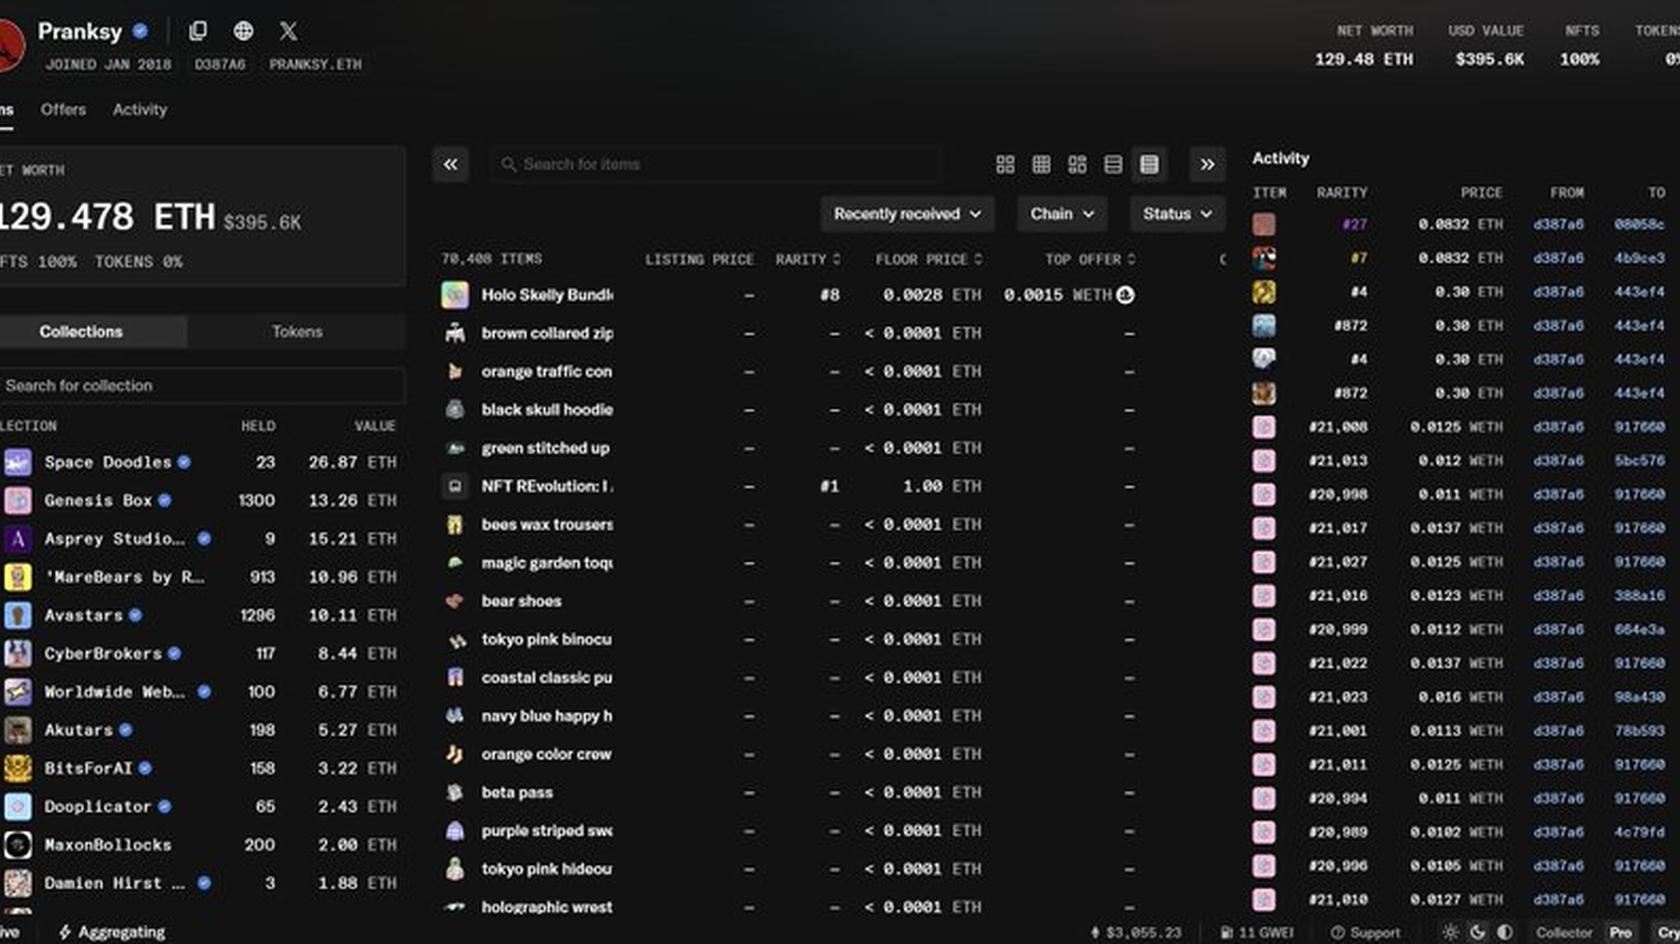Switch to dark theme moon icon
Screen dimensions: 1680x944
coord(1477,931)
